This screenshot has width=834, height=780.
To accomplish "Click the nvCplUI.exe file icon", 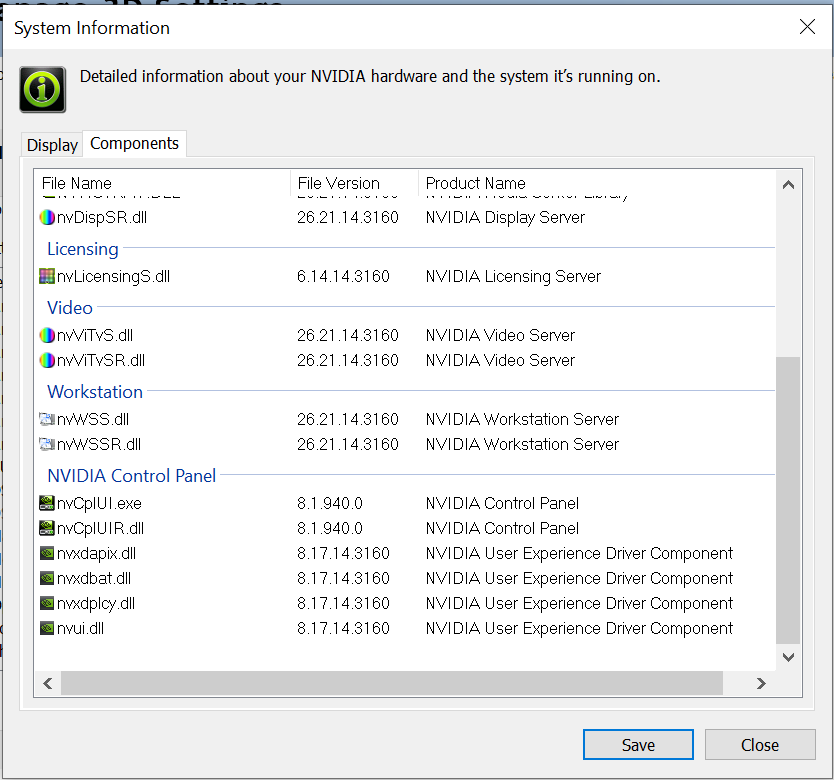I will tap(47, 503).
